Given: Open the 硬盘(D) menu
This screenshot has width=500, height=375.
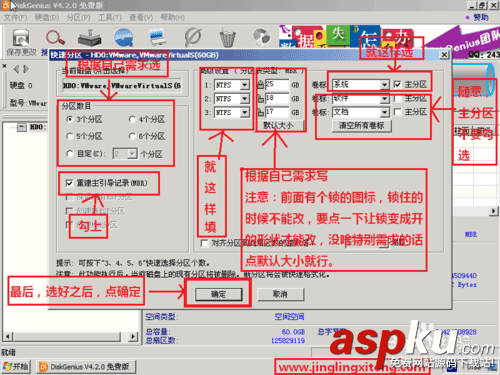Looking at the screenshot, I should [47, 17].
